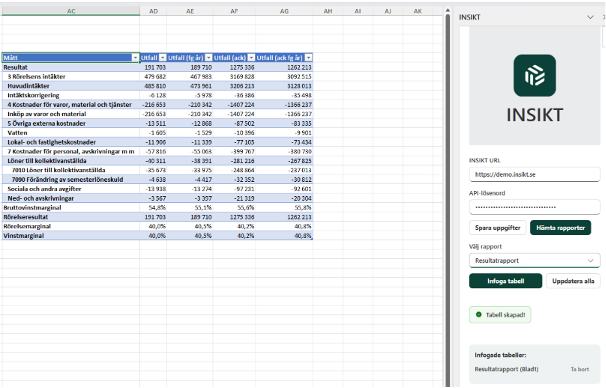Select '7010 Löner till kollektivanställda' cell
The image size is (606, 388).
71,170
